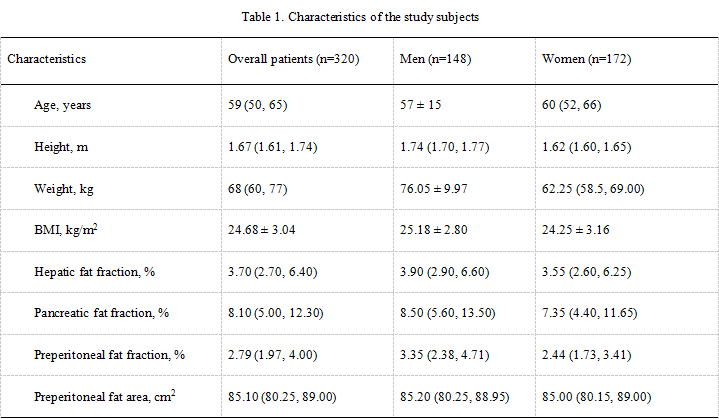This screenshot has height=419, width=719.
Task: Select the Age, years row label
Action: (66, 103)
